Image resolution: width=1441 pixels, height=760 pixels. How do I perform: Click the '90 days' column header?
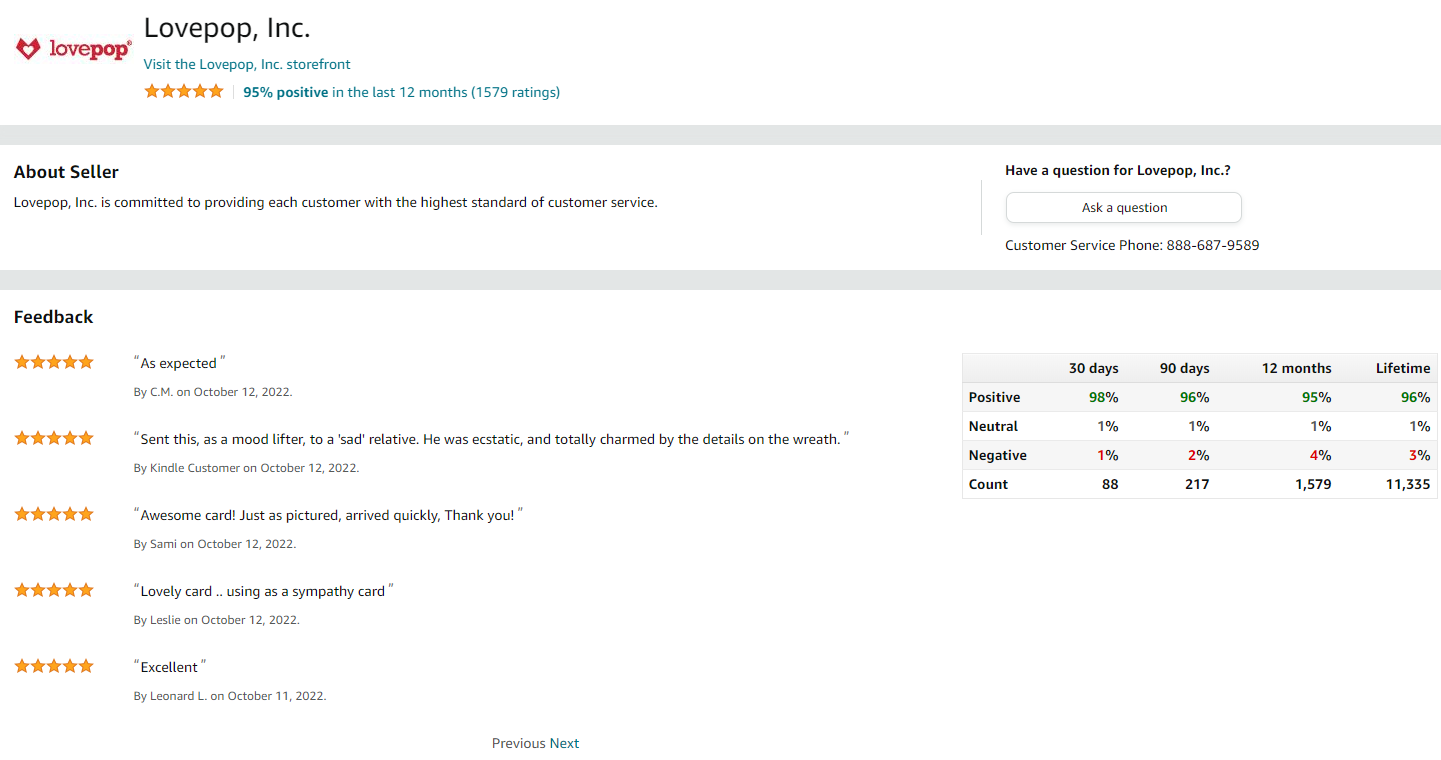(x=1184, y=368)
